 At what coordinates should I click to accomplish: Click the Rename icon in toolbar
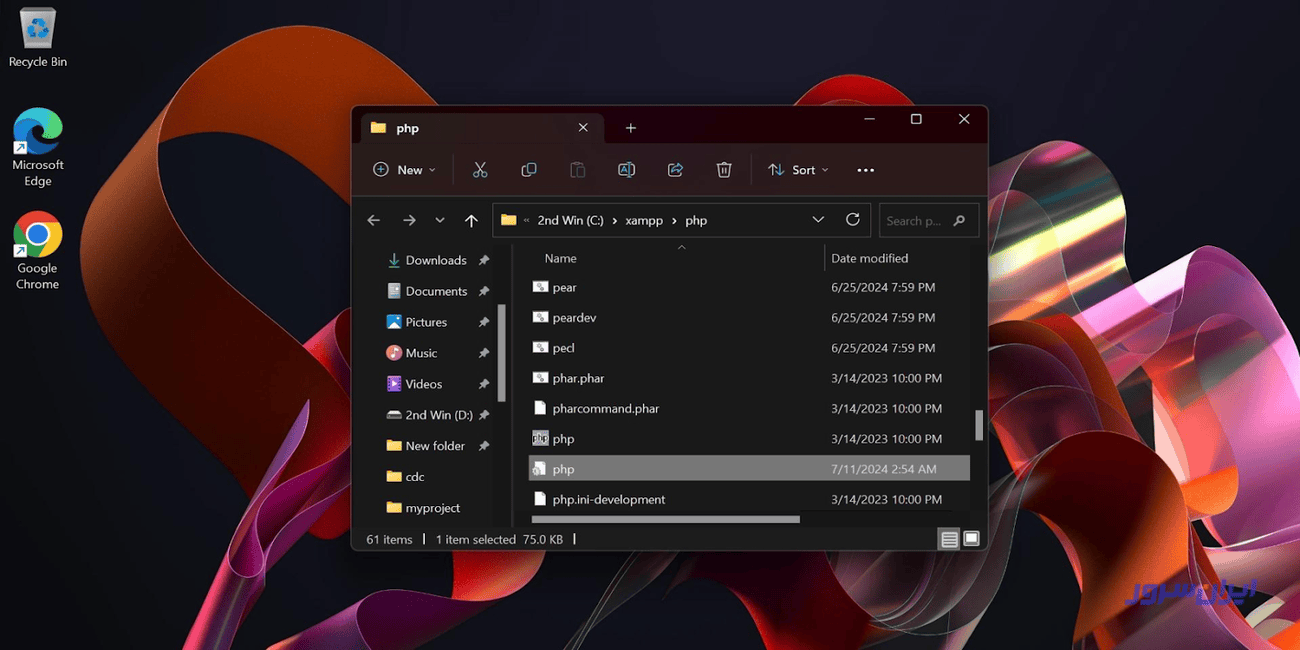point(626,170)
